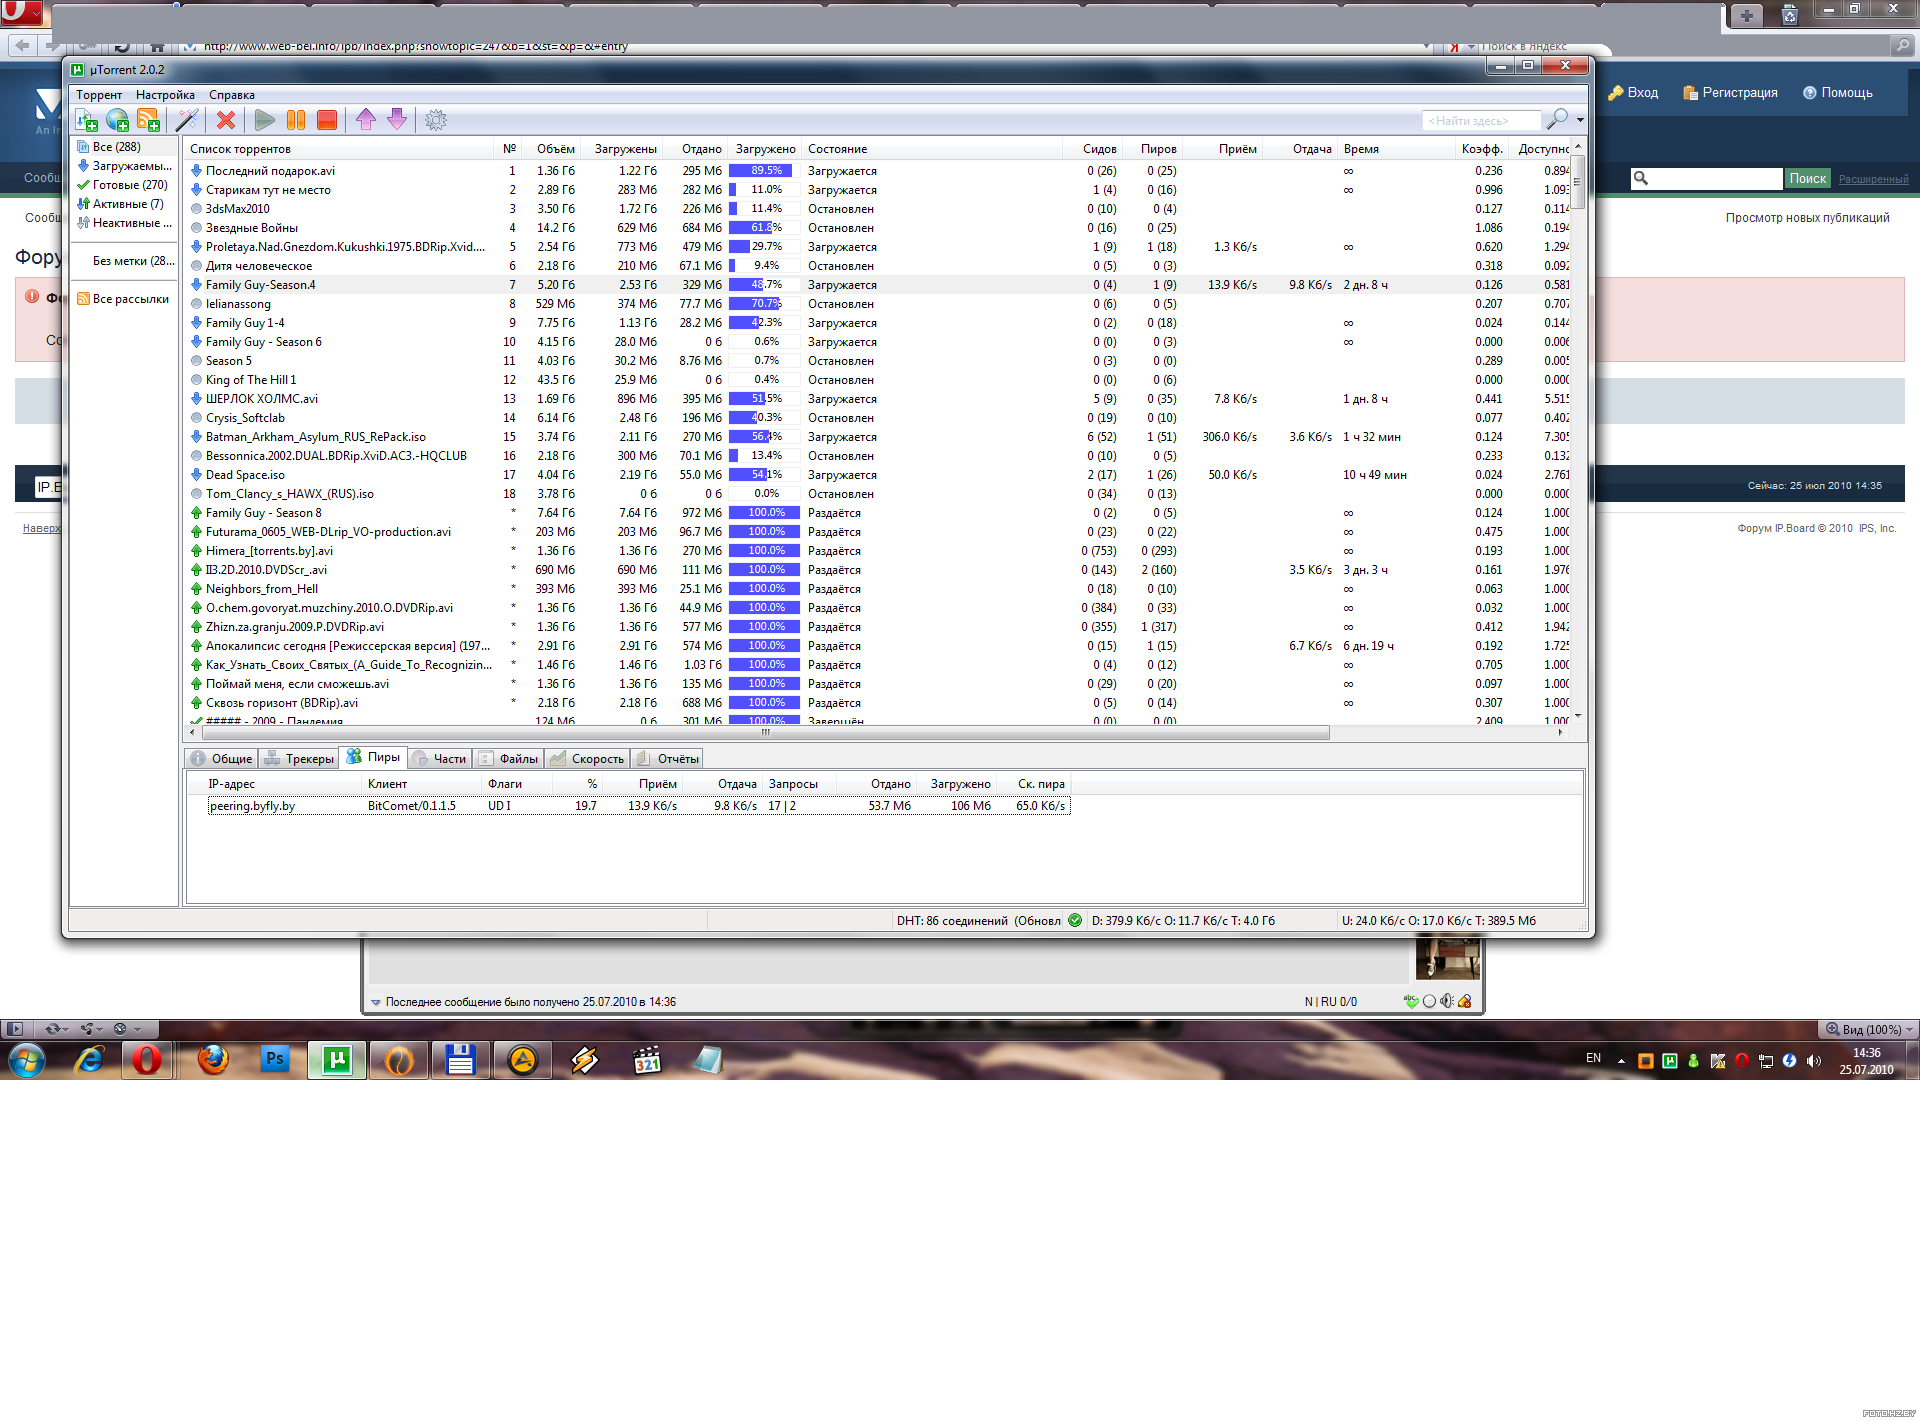Select peer 'peering.byfly.by' row
The image size is (1920, 1421).
click(x=638, y=806)
